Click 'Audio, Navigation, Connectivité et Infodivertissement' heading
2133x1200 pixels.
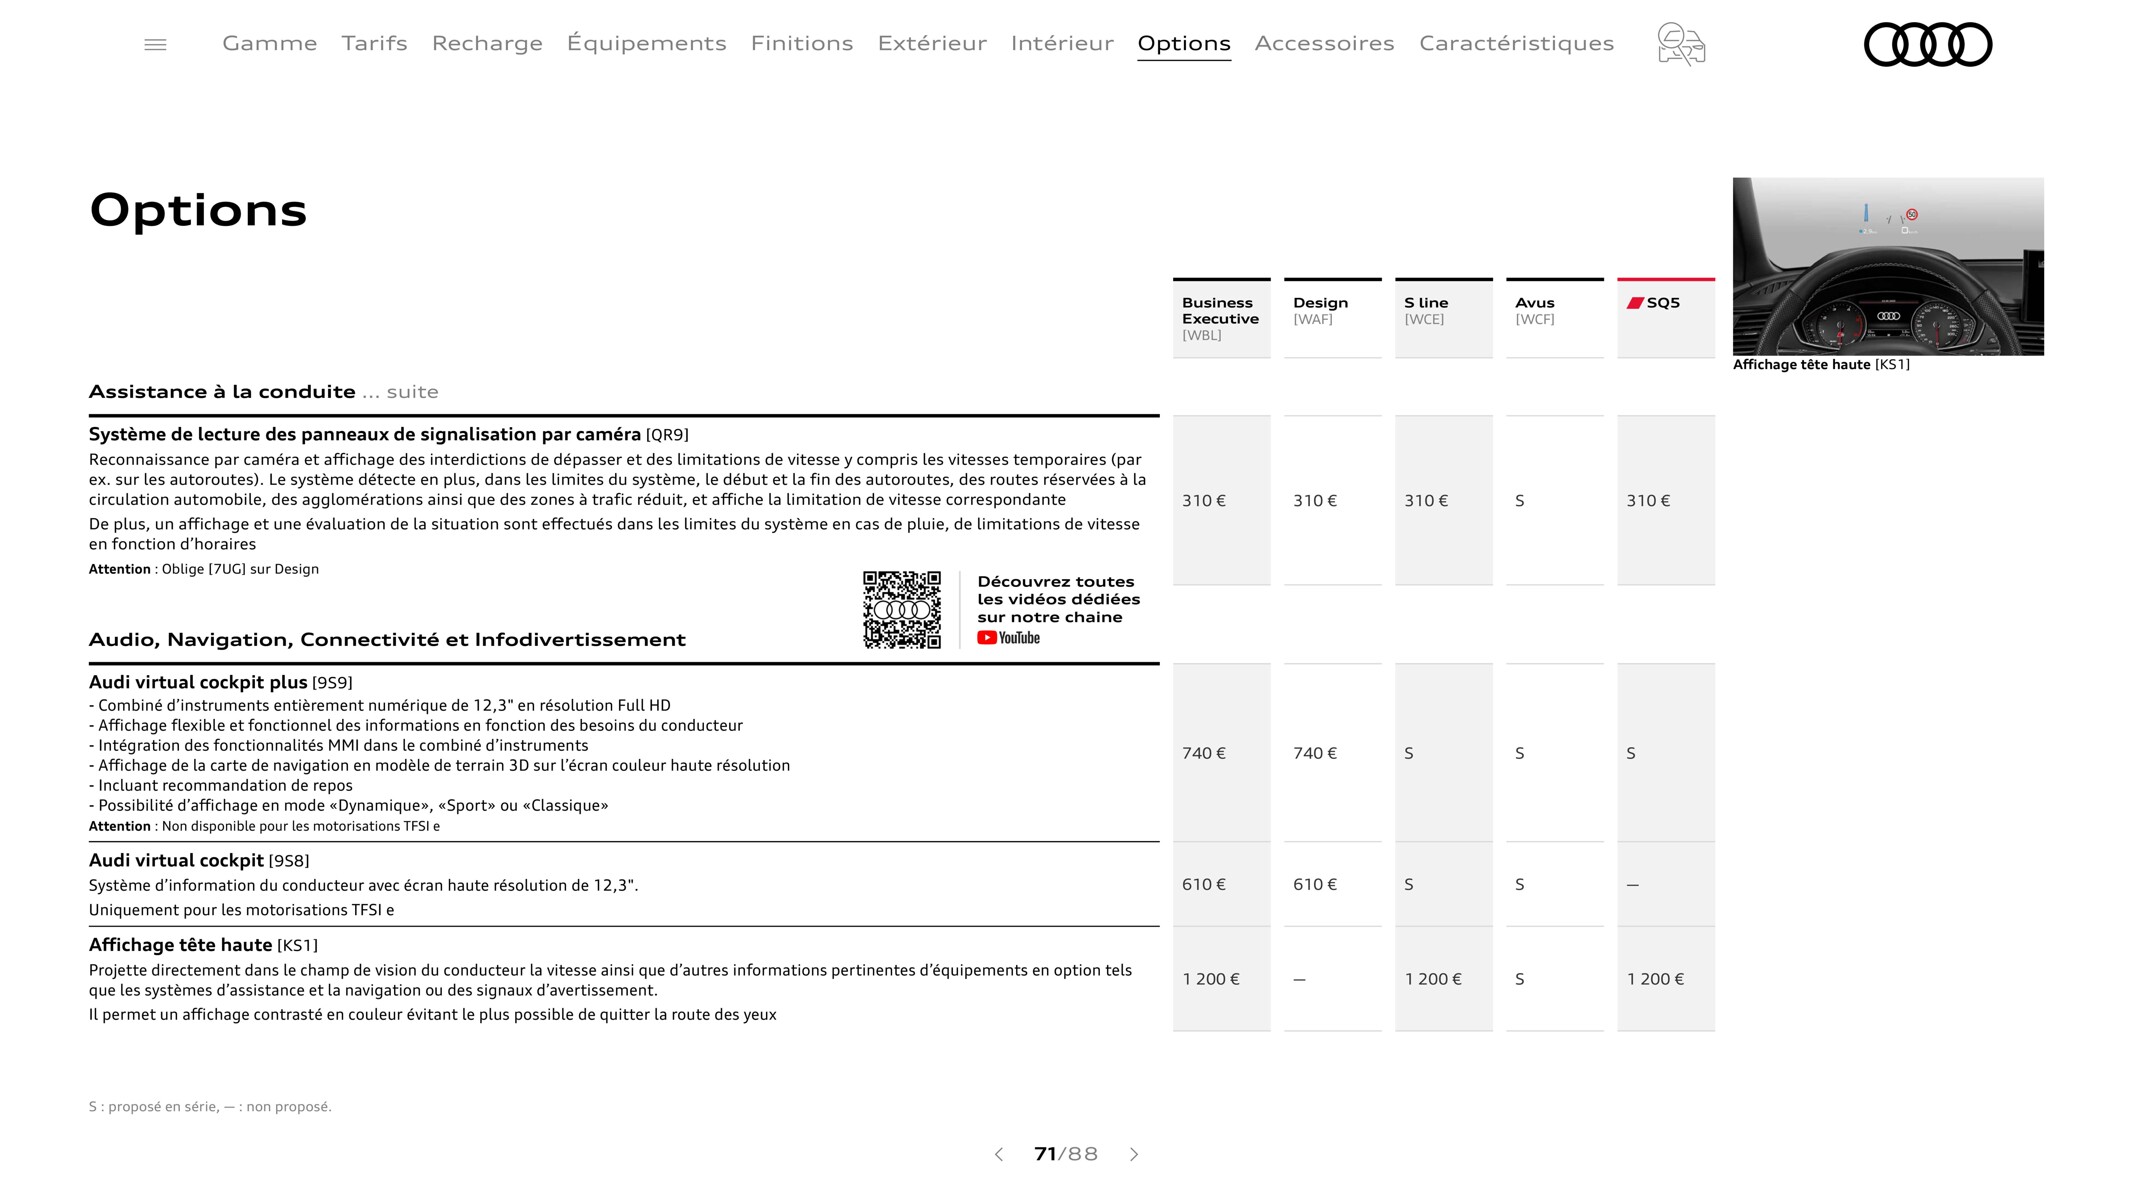pyautogui.click(x=387, y=639)
